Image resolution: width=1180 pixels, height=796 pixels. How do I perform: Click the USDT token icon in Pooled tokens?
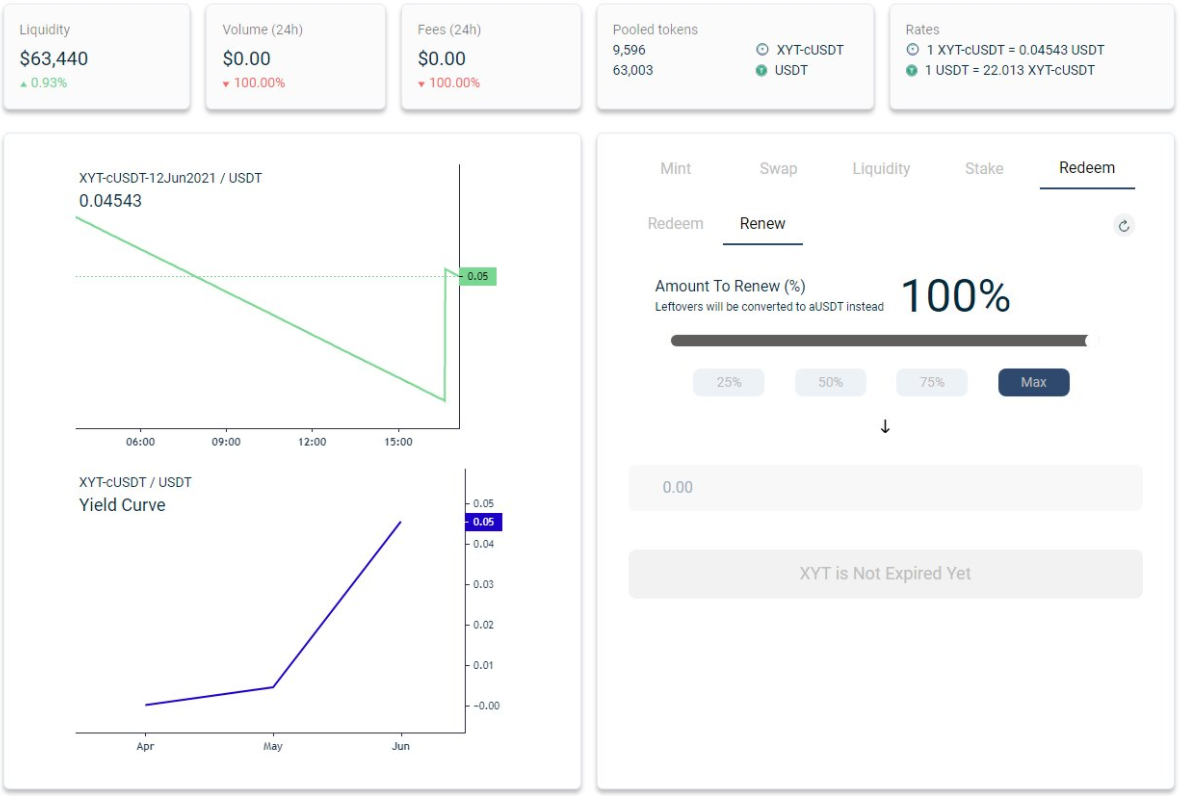tap(762, 71)
